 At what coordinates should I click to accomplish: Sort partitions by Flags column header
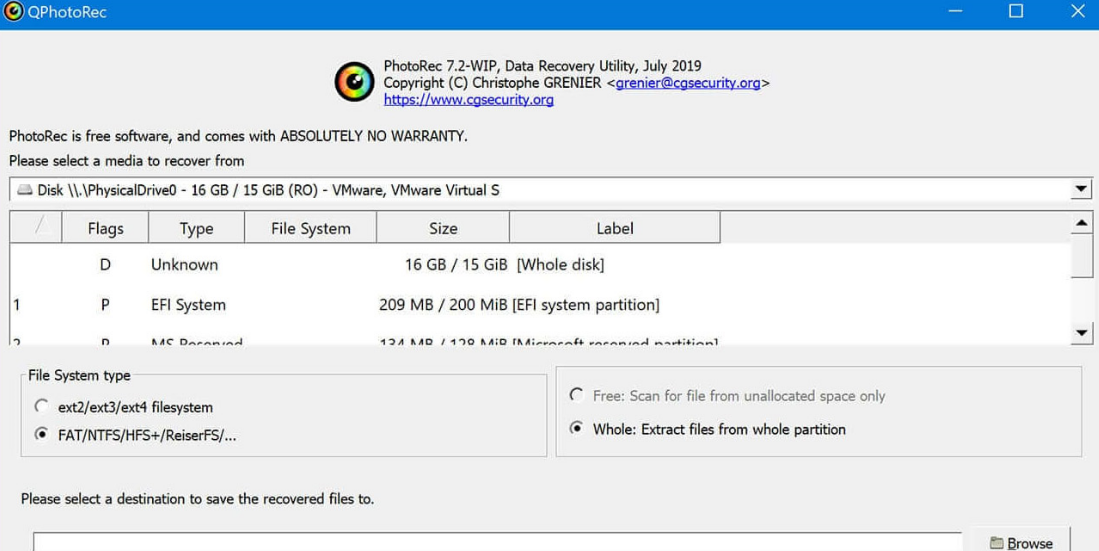point(105,228)
